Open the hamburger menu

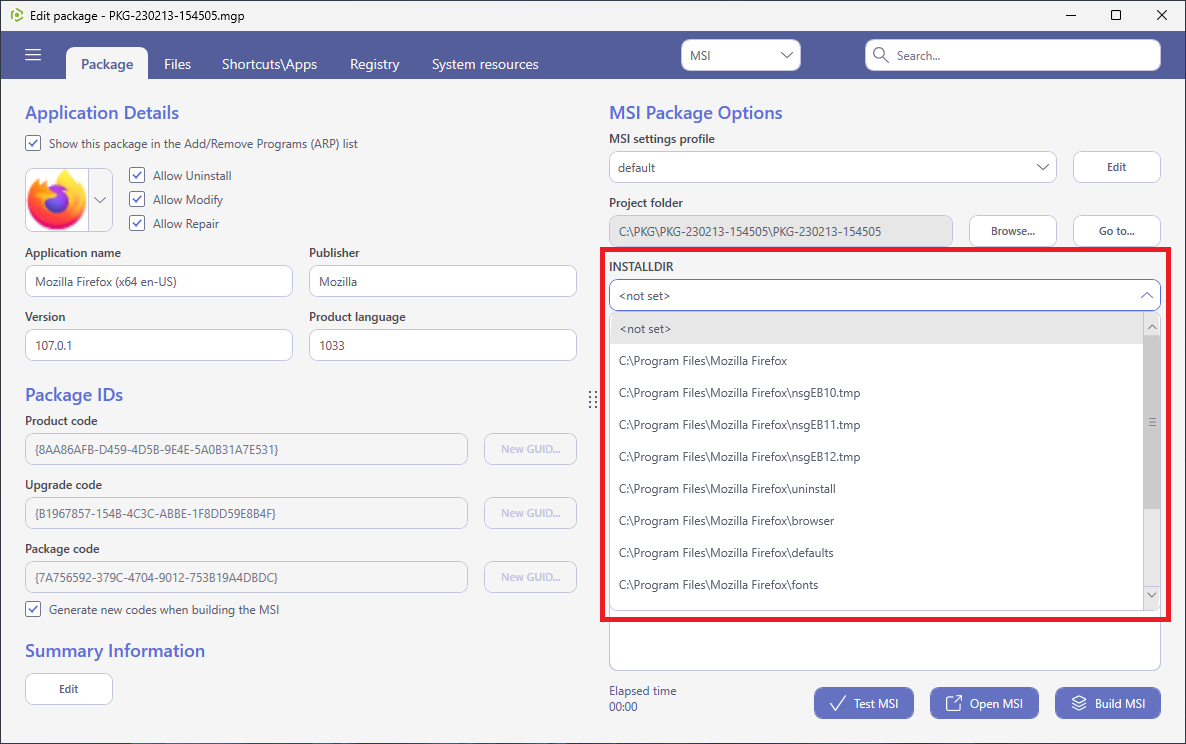[33, 55]
